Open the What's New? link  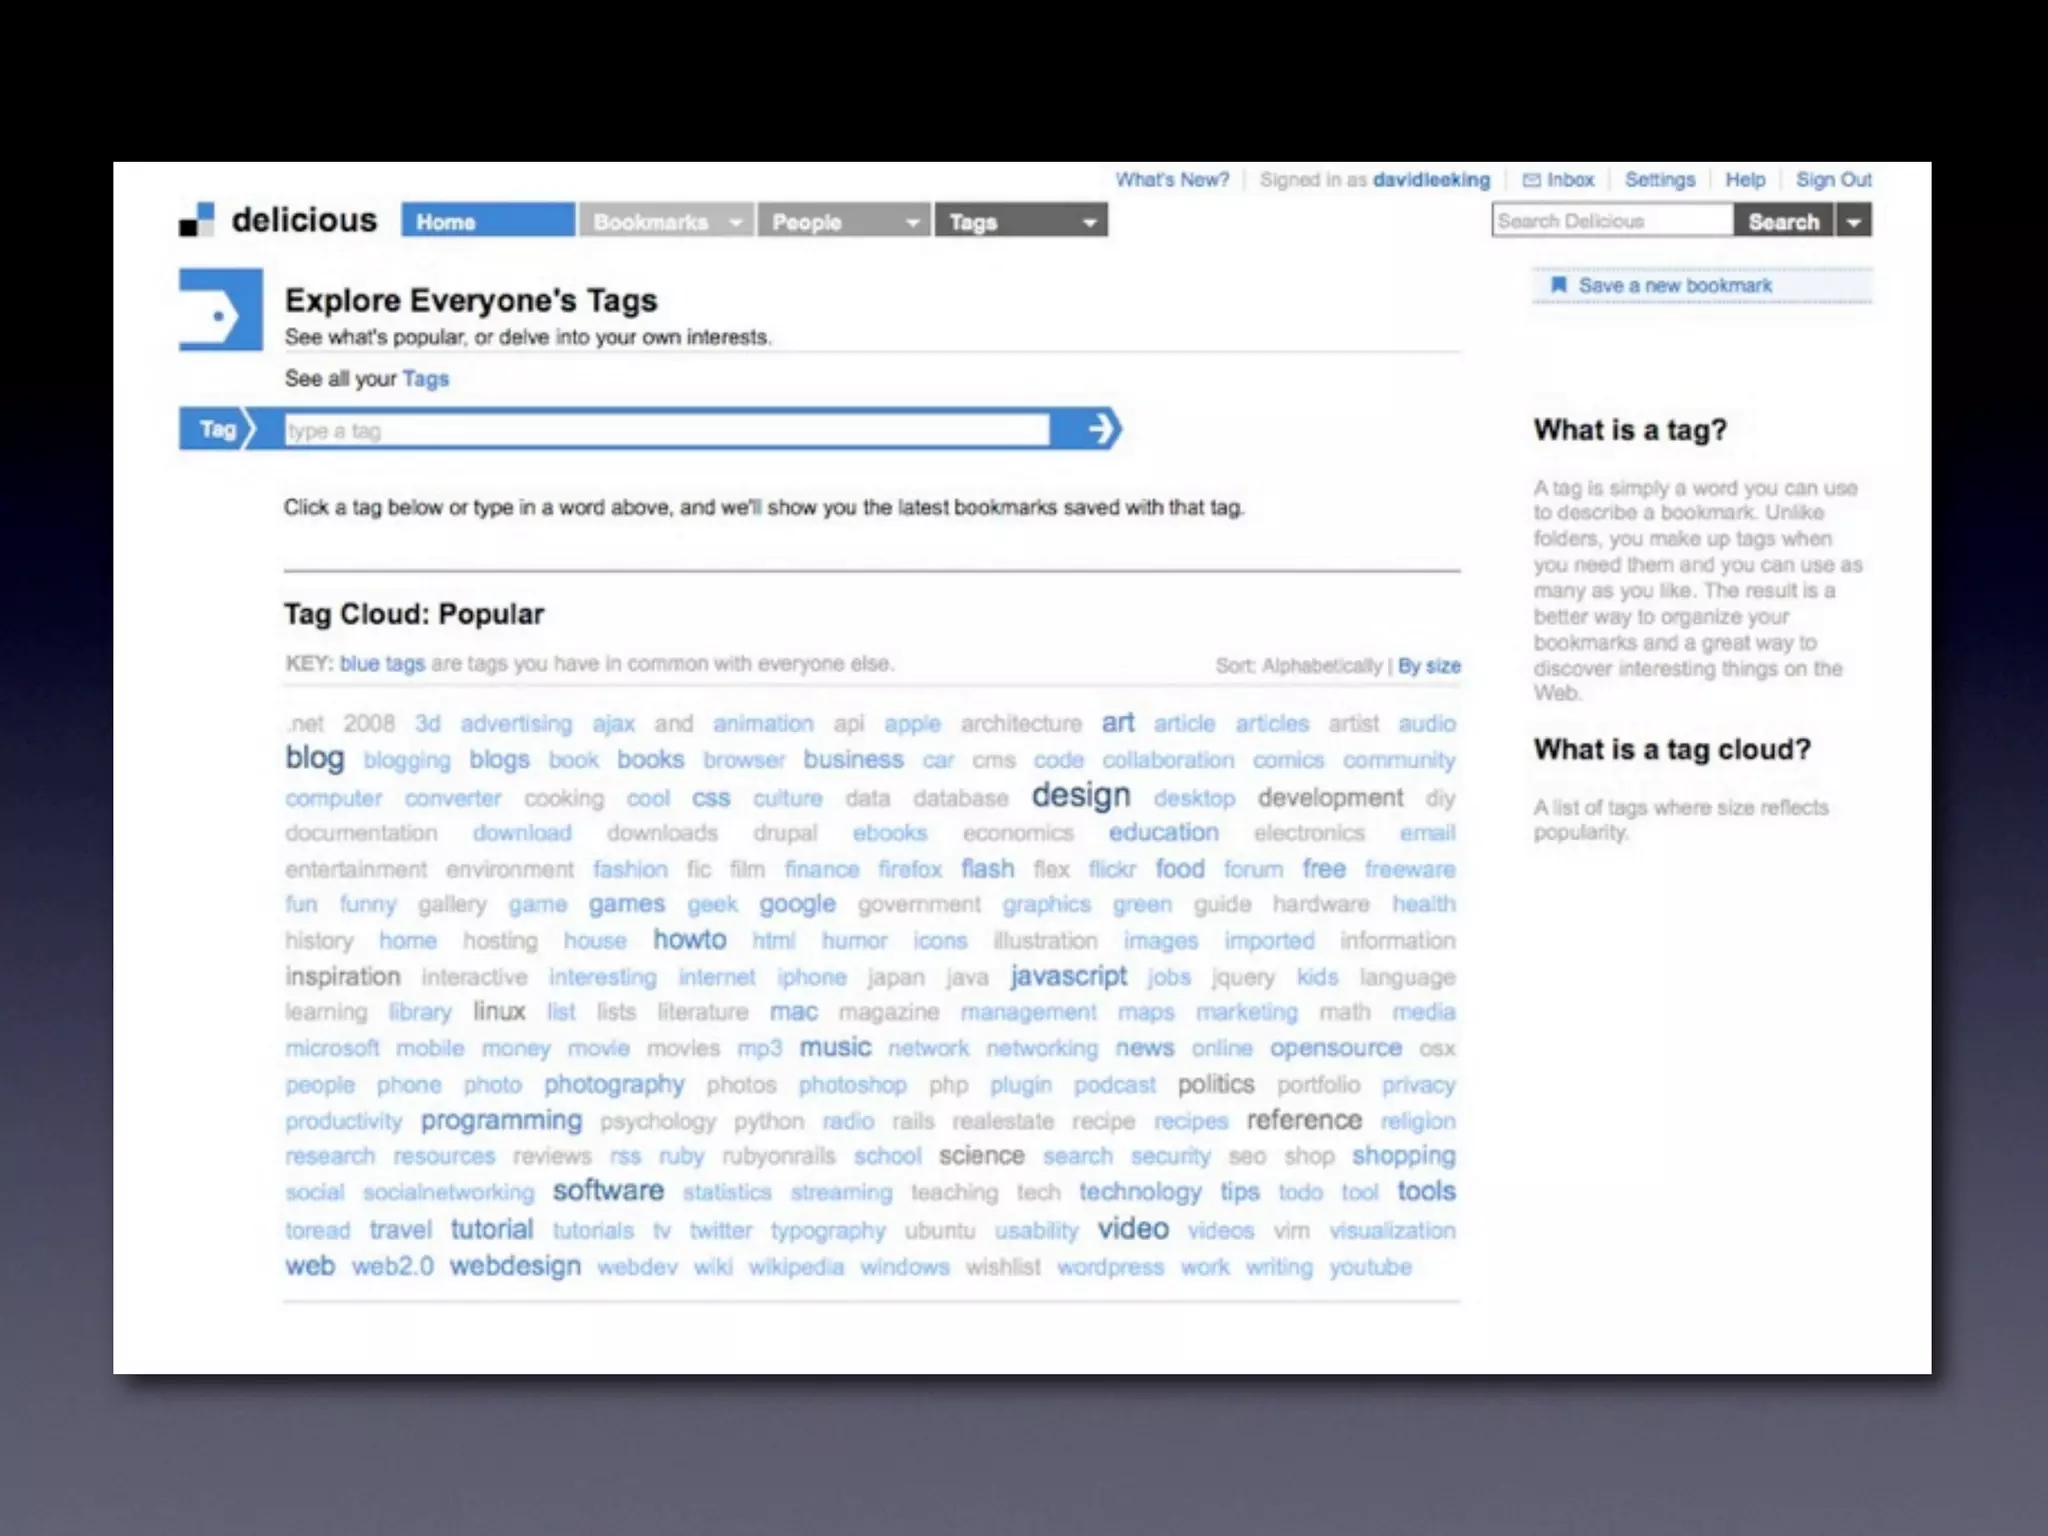(1172, 180)
